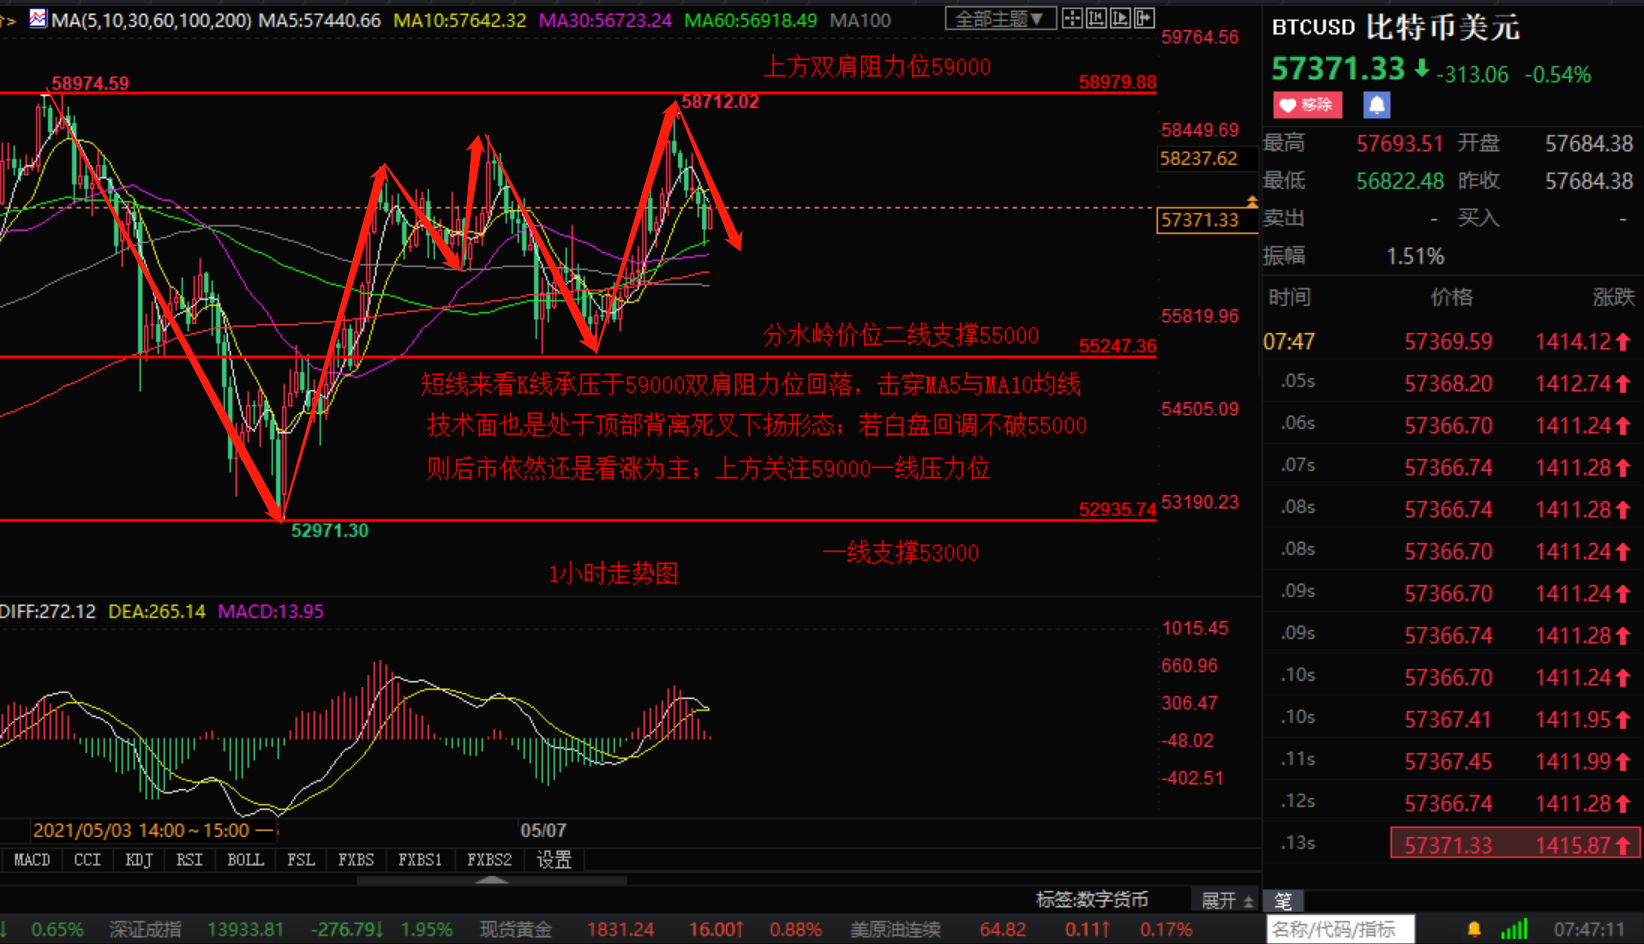
Task: Click the 52971.30 low price label
Action: pyautogui.click(x=330, y=530)
